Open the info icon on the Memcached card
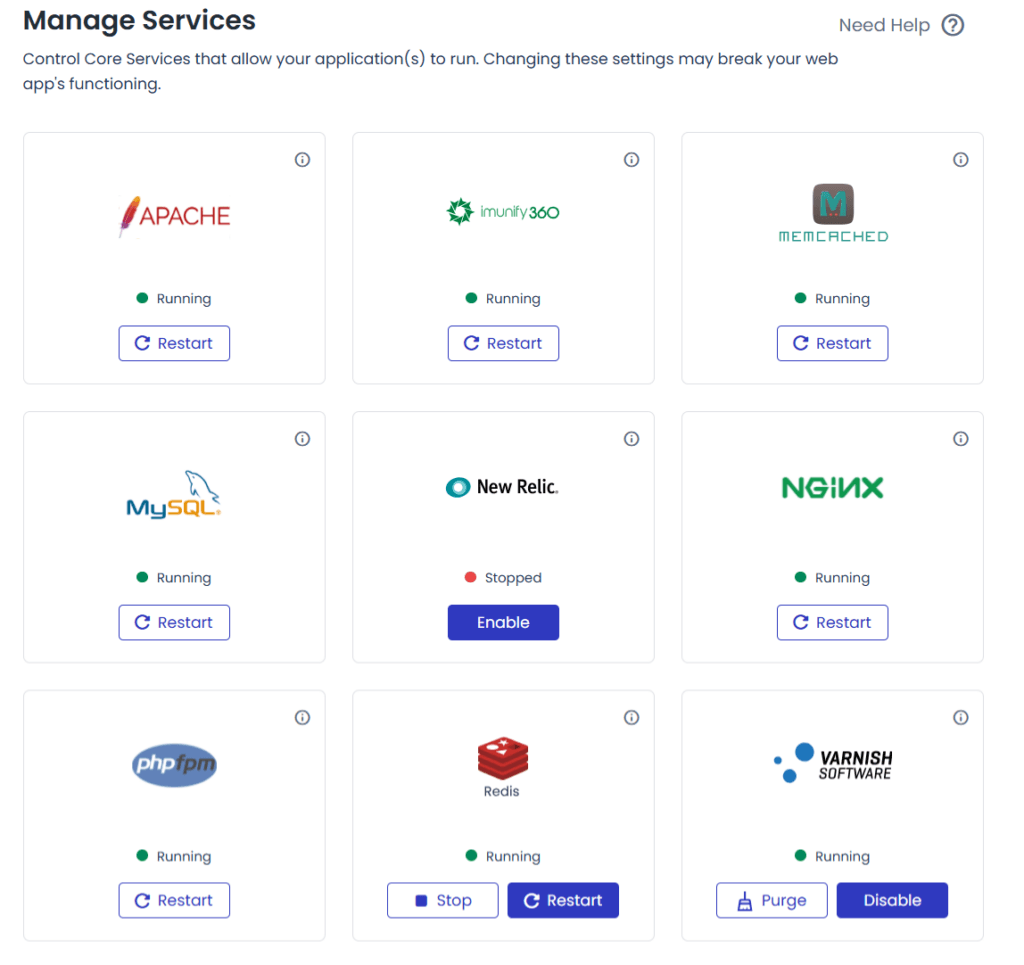1024x965 pixels. coord(960,160)
